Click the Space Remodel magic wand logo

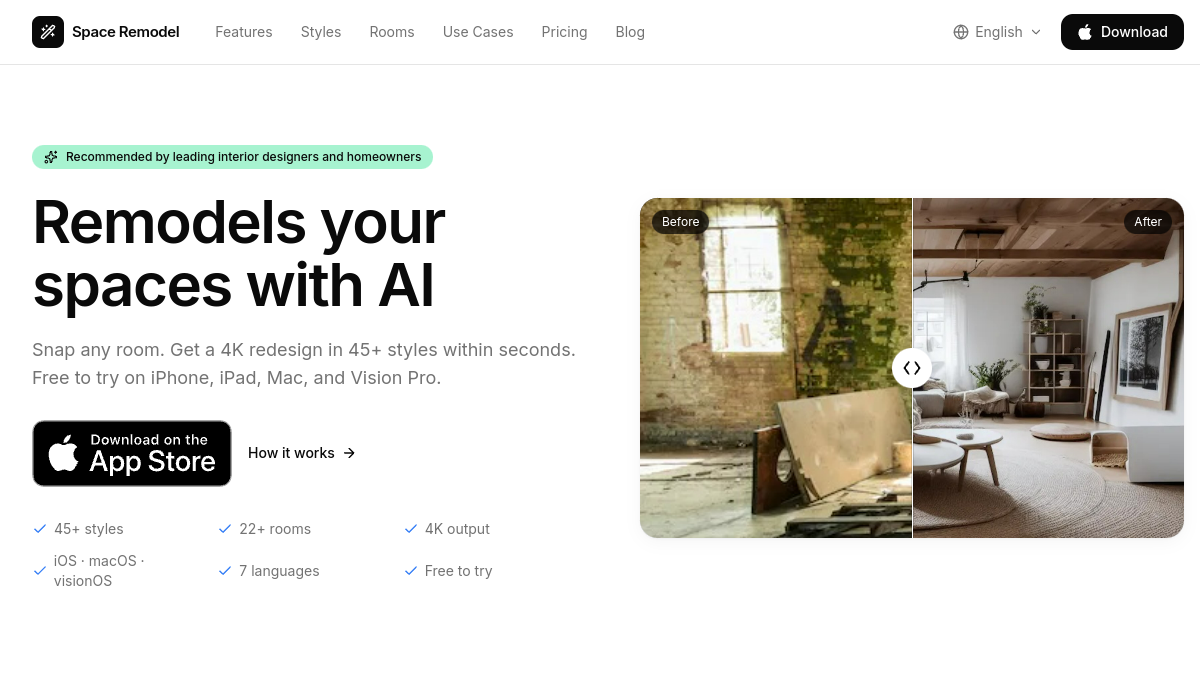(x=48, y=32)
